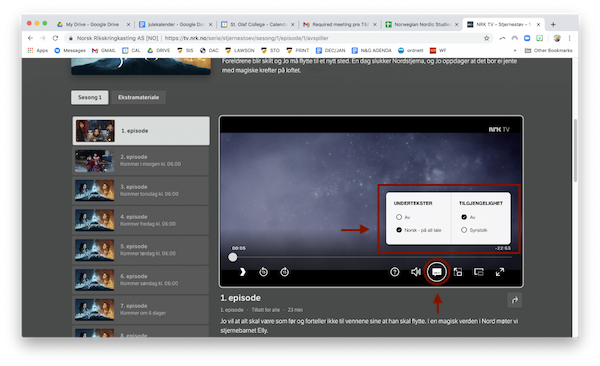Image resolution: width=600 pixels, height=366 pixels.
Task: Open Apps bookmark shortcut
Action: click(38, 50)
